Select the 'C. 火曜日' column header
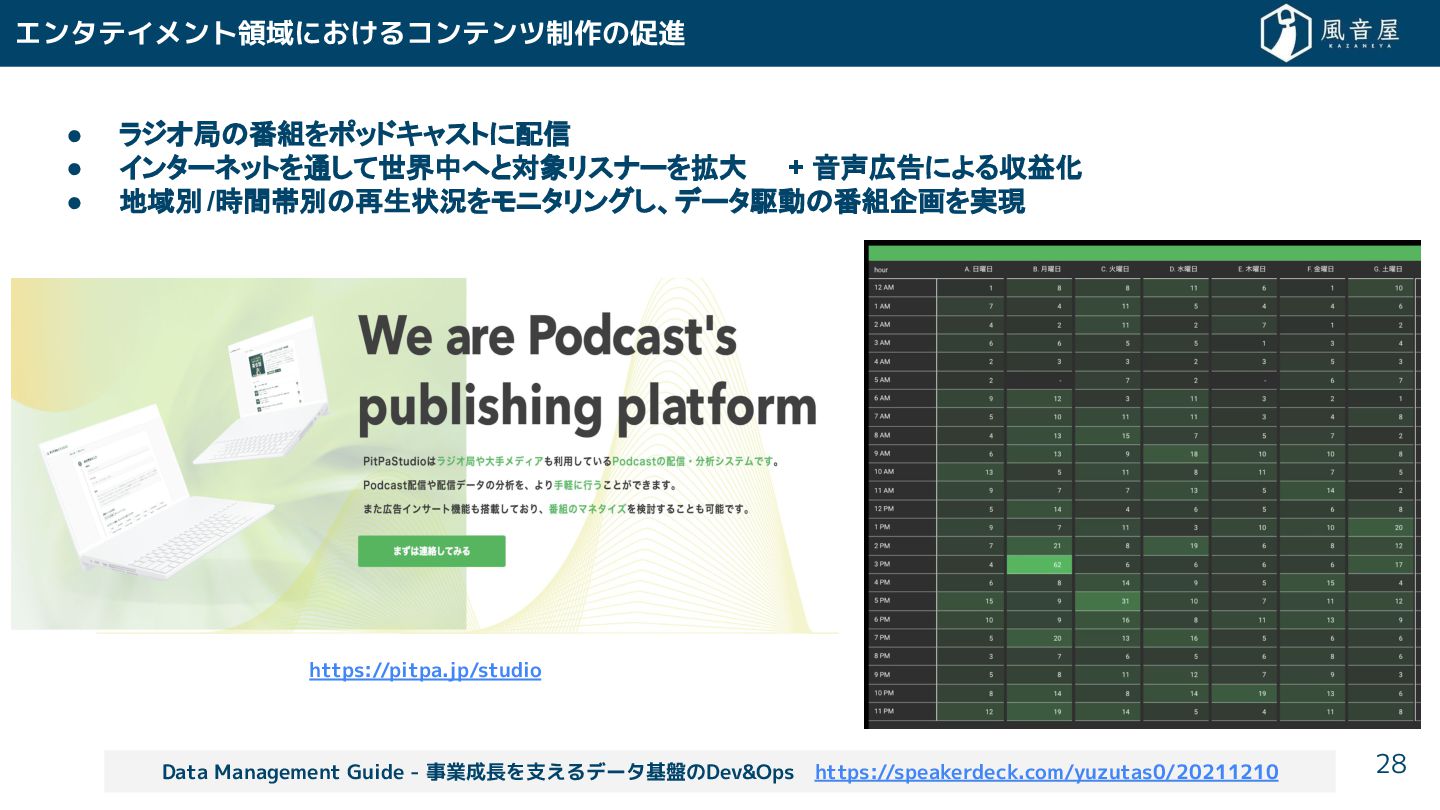The image size is (1440, 810). [x=1115, y=269]
